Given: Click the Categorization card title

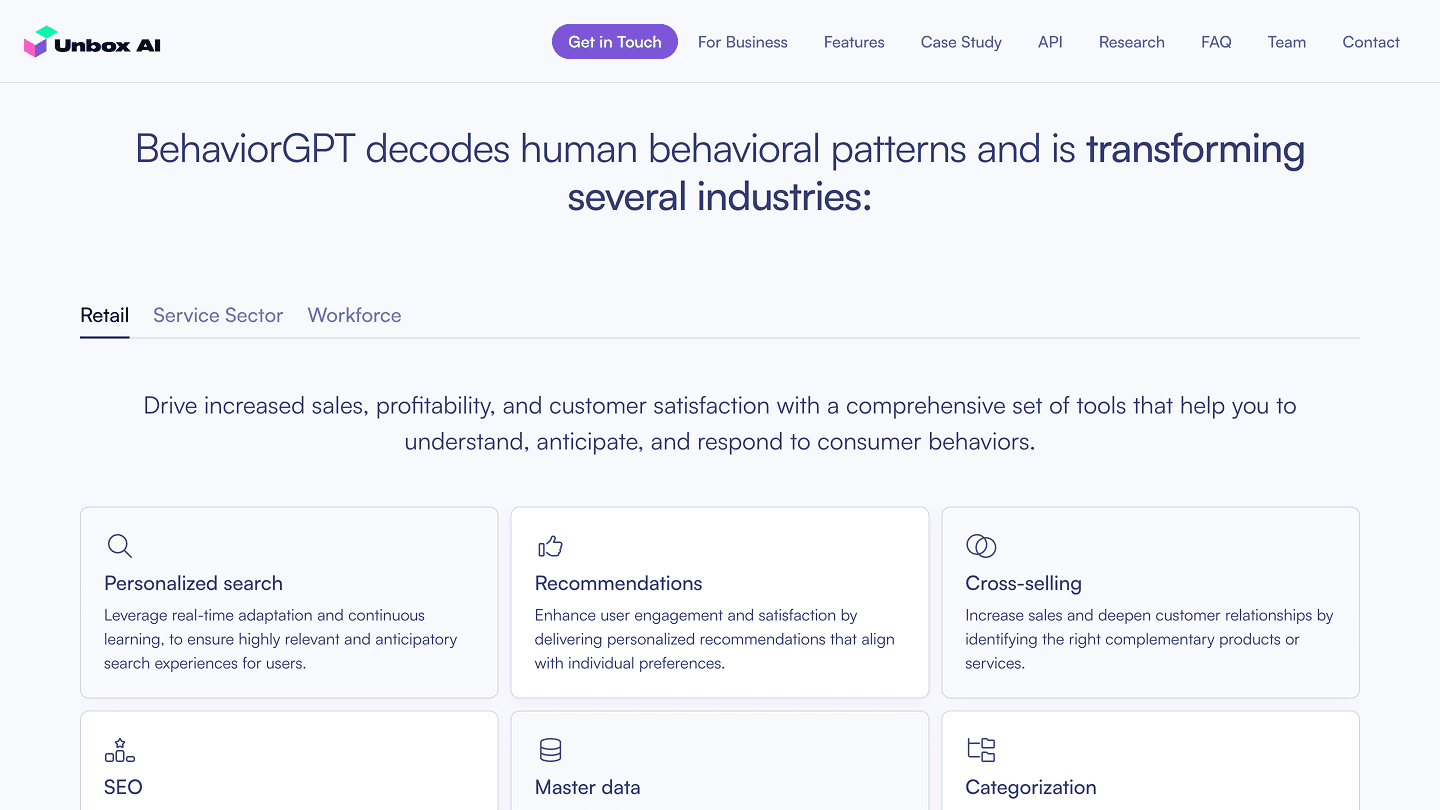Looking at the screenshot, I should point(1031,787).
